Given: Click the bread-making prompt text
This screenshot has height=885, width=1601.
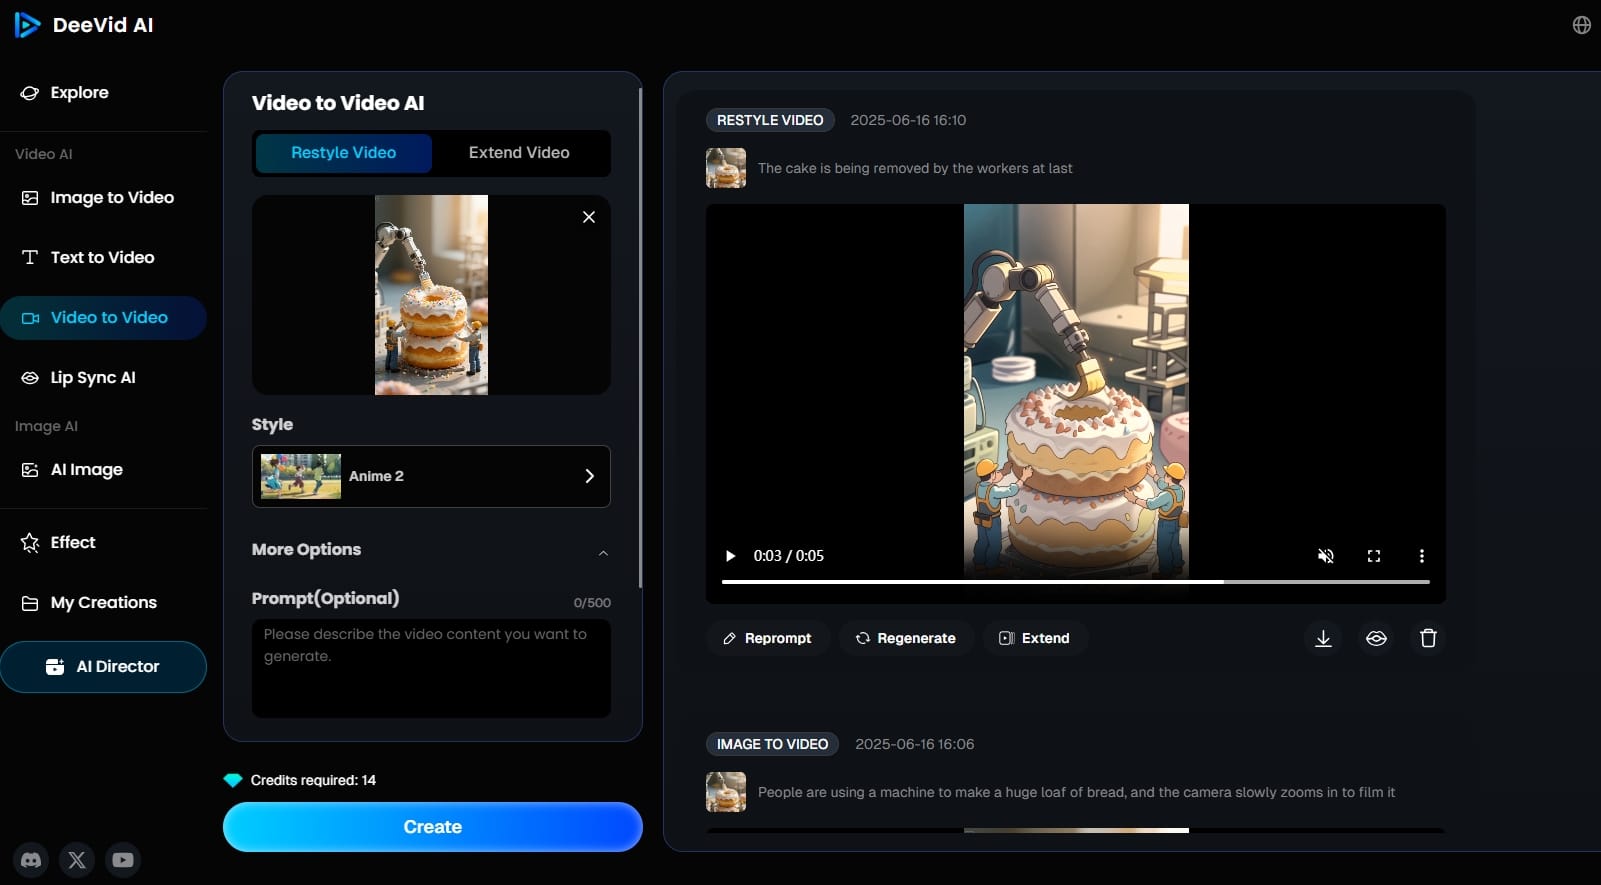Looking at the screenshot, I should click(1076, 792).
